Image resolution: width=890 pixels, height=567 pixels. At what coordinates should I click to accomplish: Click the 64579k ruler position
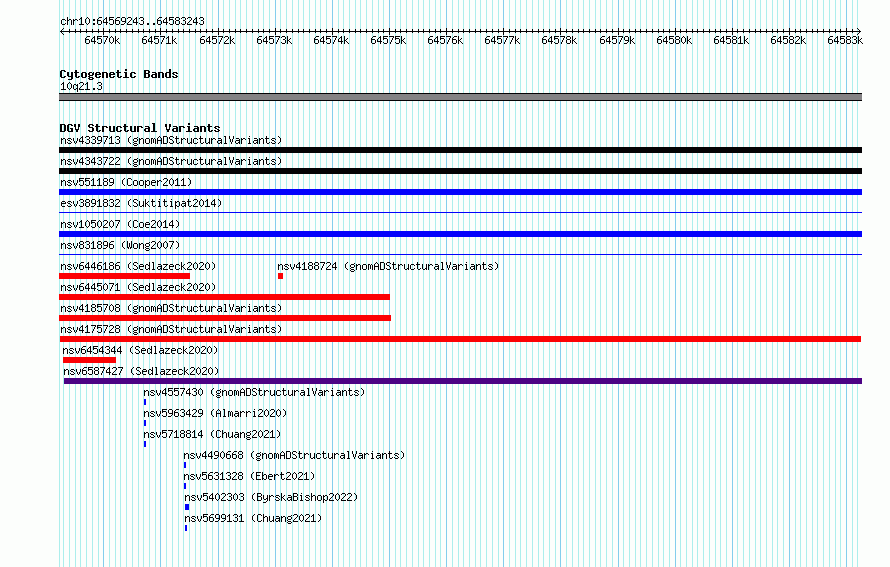pyautogui.click(x=617, y=40)
